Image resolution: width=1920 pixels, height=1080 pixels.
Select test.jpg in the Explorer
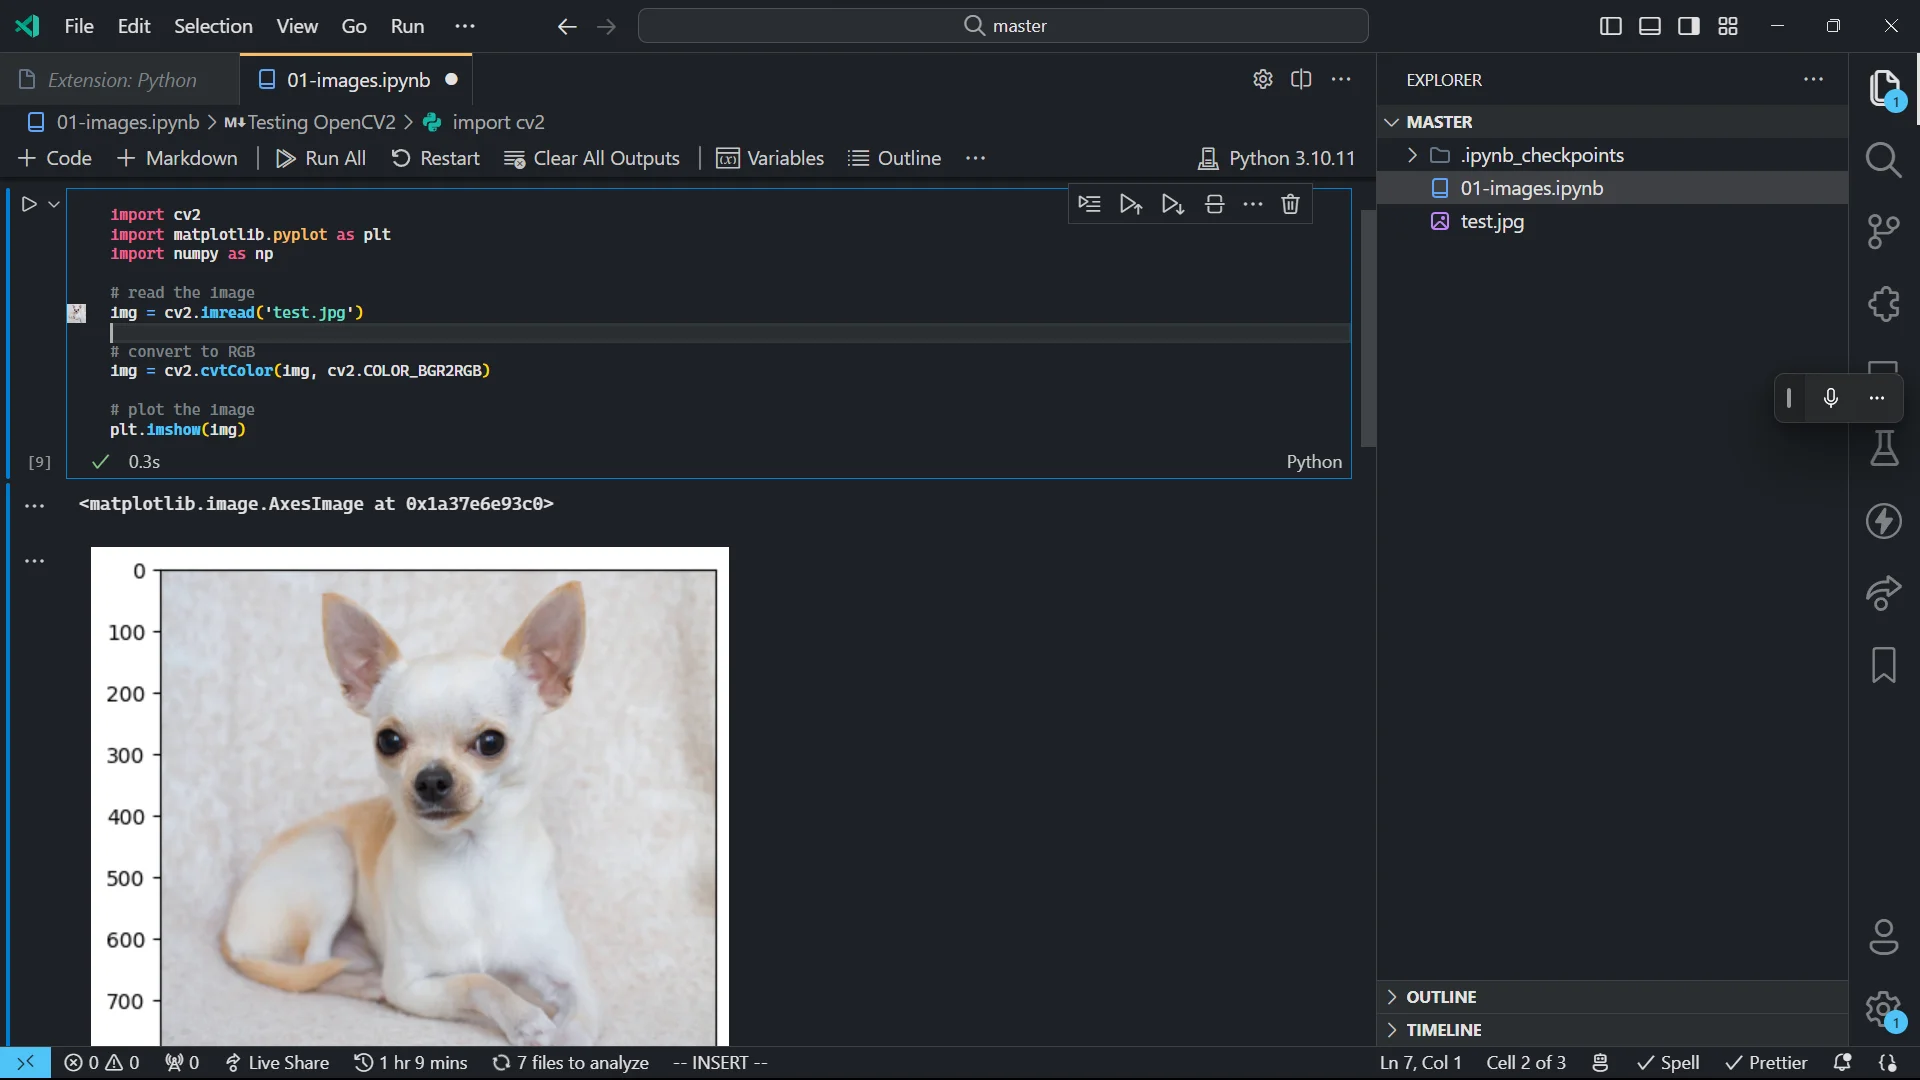pyautogui.click(x=1491, y=221)
